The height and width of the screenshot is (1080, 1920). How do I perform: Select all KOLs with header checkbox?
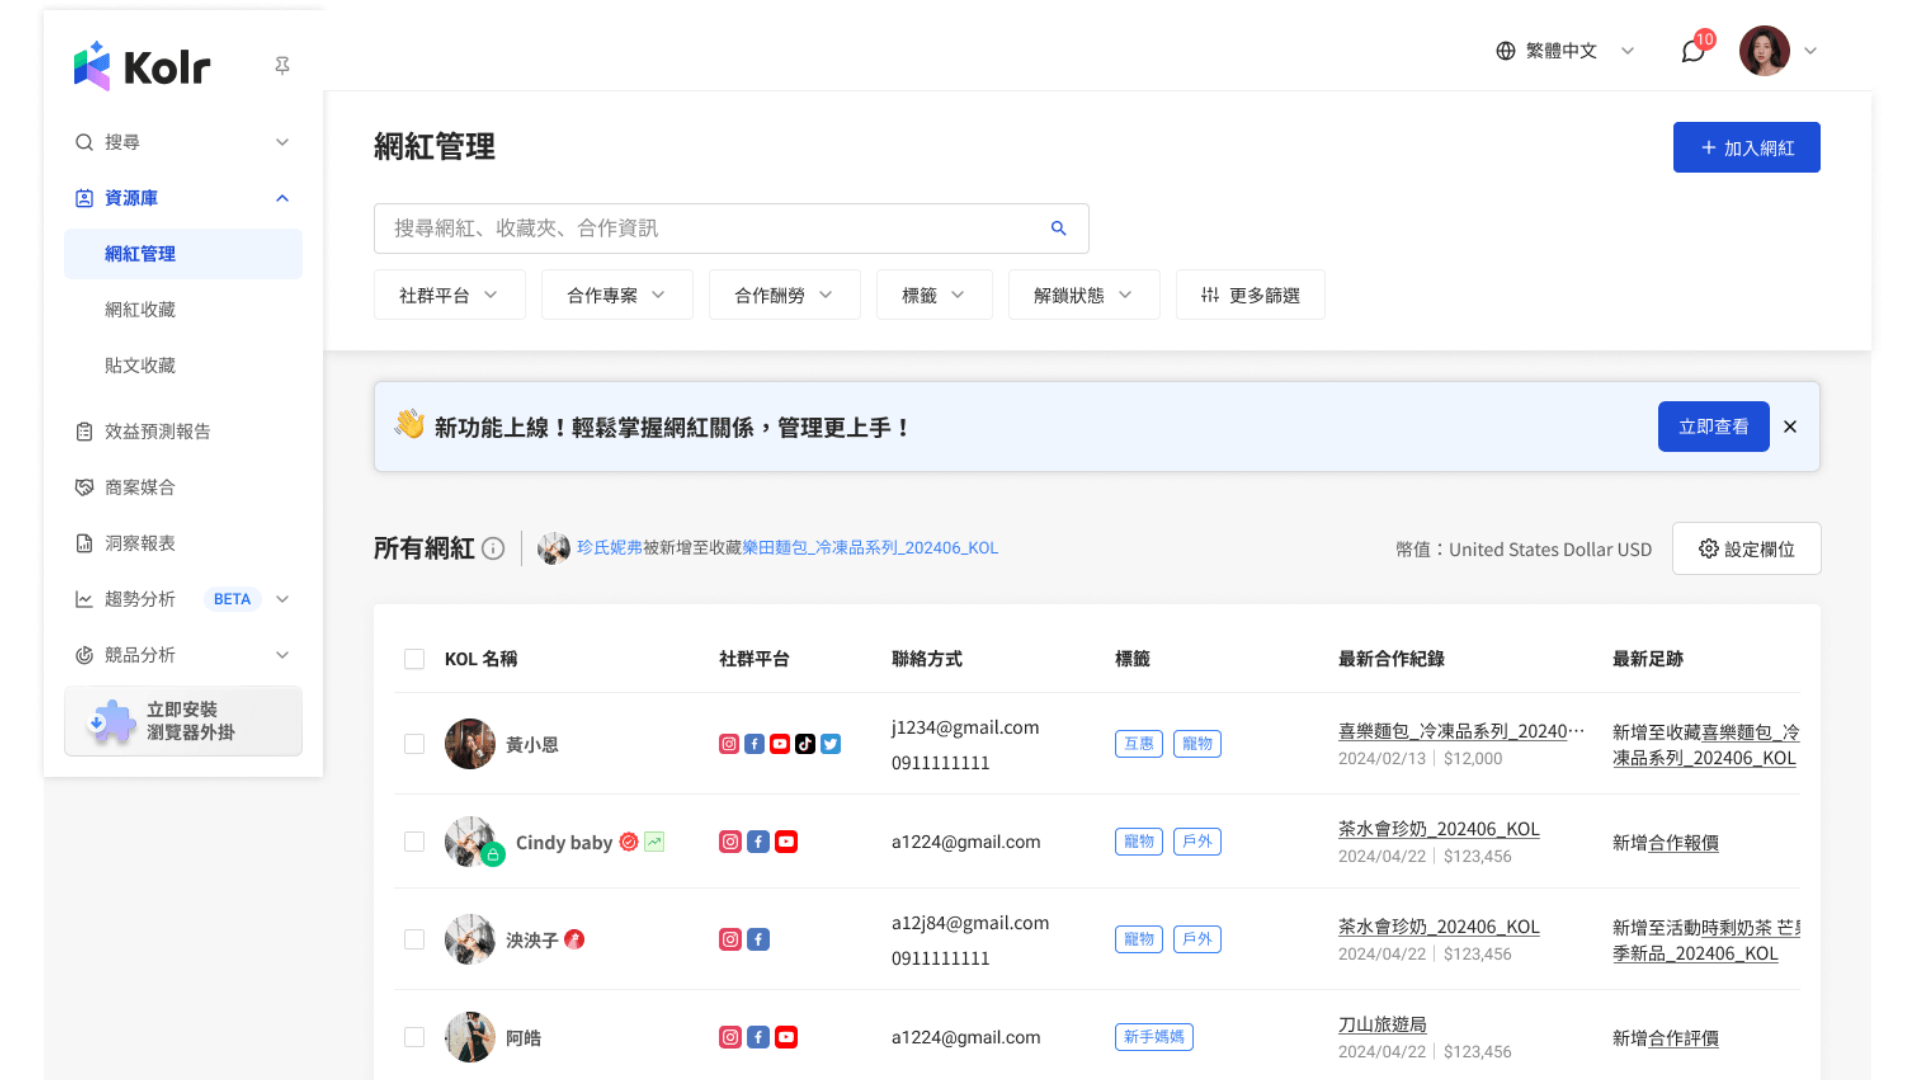click(x=414, y=659)
